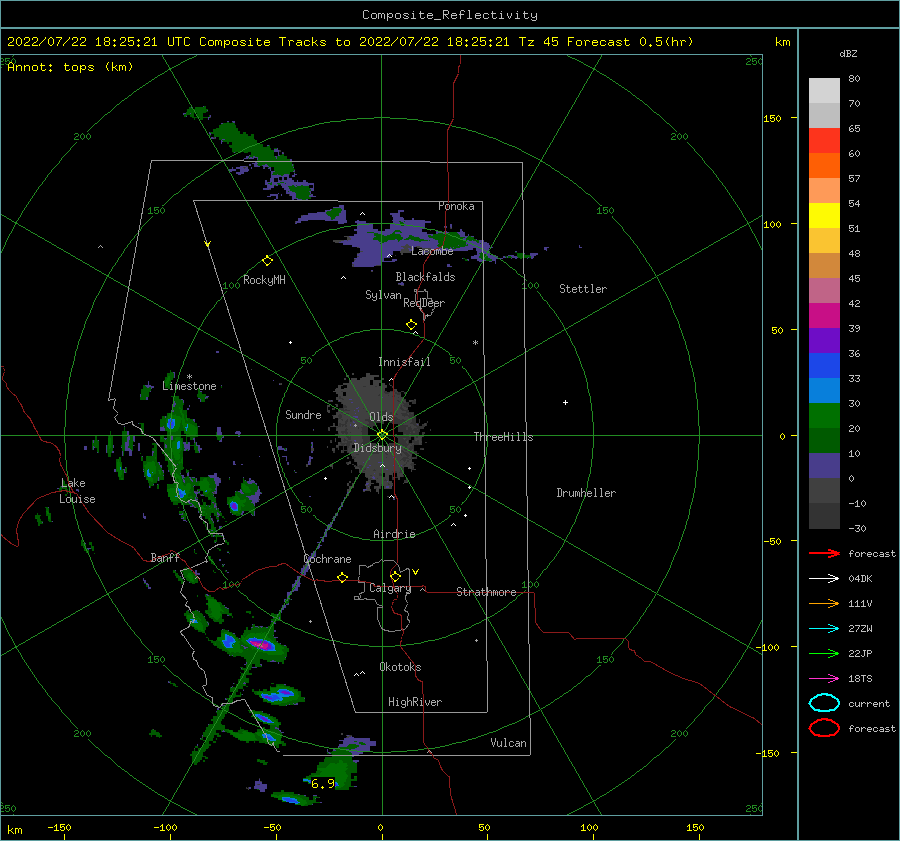Click the Sylvan label
This screenshot has height=841, width=900.
[x=383, y=295]
